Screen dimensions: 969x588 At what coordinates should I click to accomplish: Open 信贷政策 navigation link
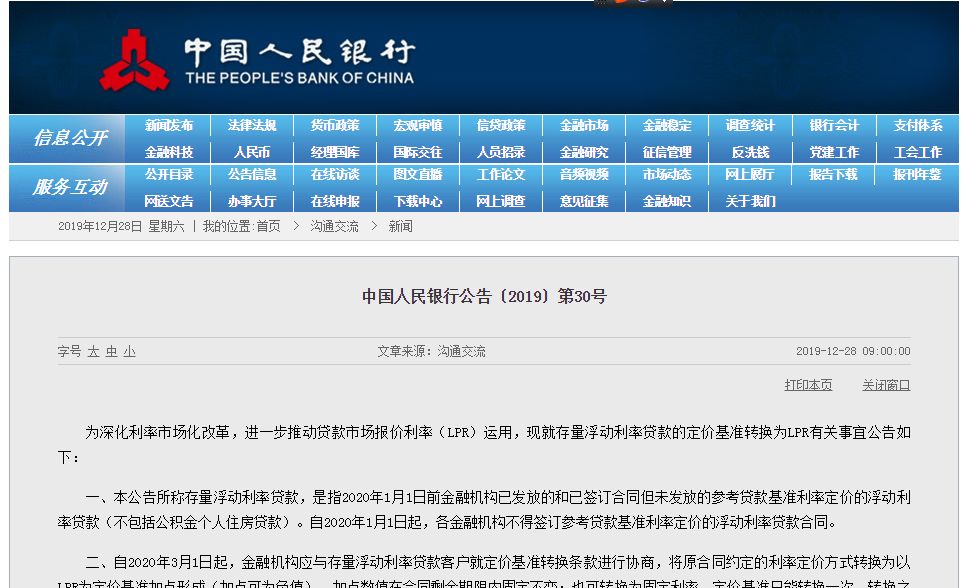pyautogui.click(x=501, y=126)
